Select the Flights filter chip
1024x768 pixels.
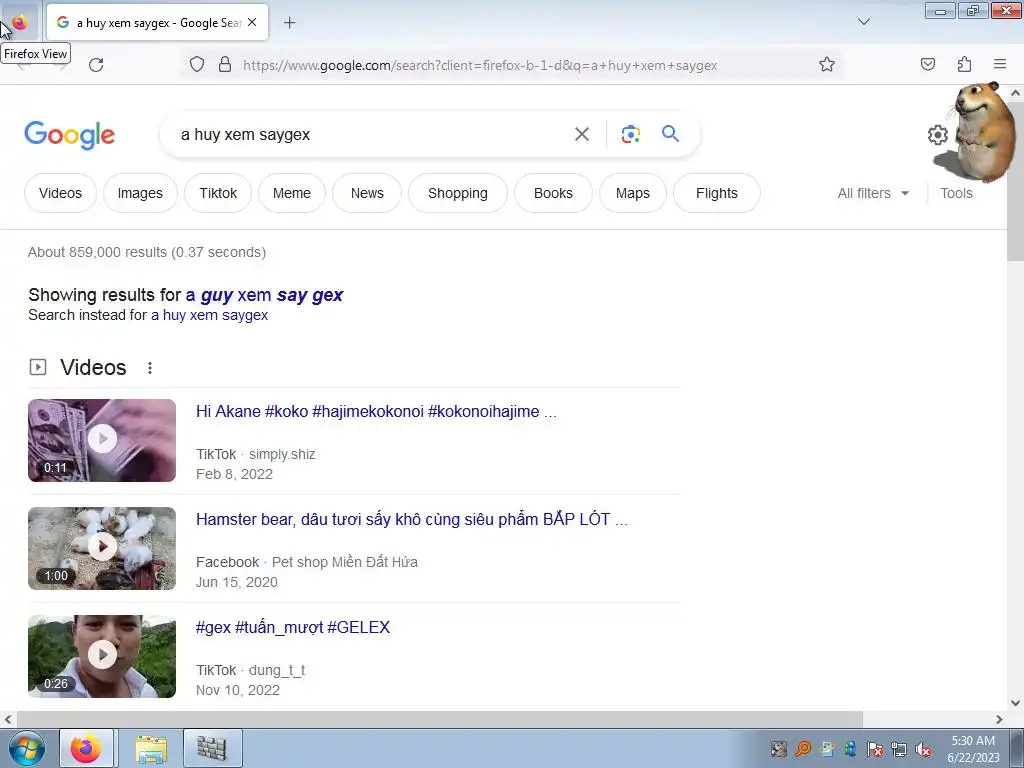click(x=716, y=193)
